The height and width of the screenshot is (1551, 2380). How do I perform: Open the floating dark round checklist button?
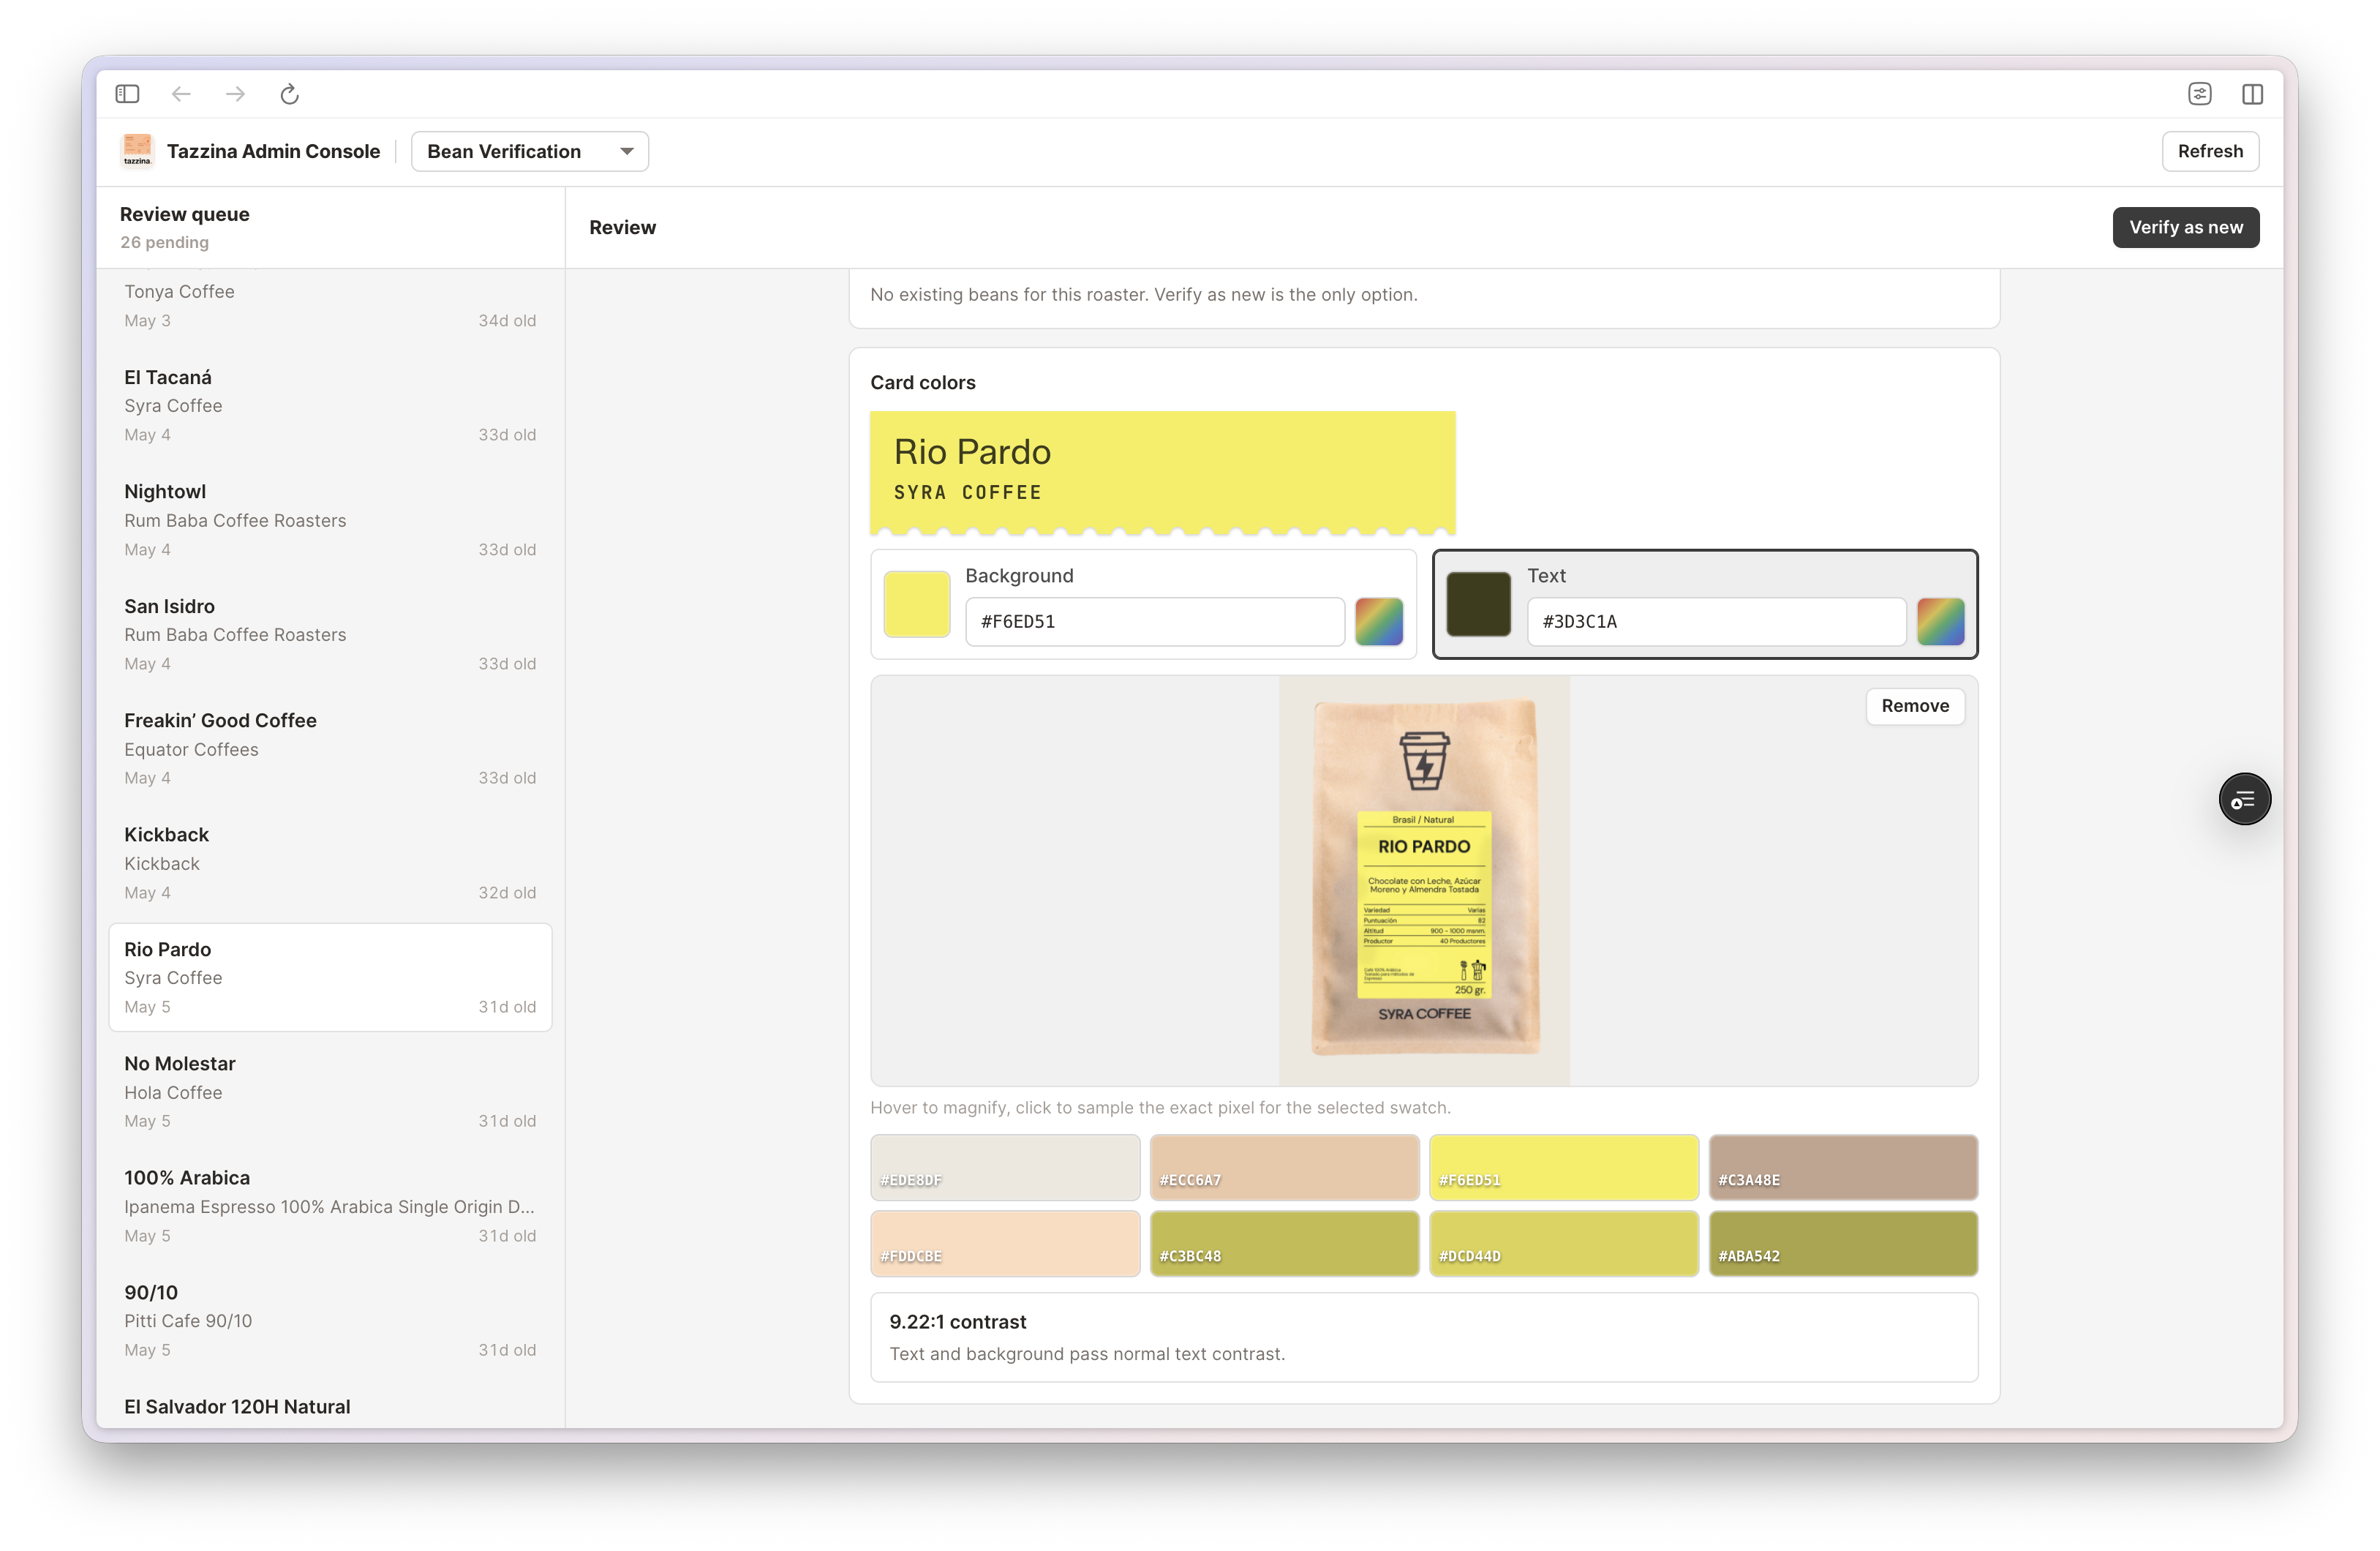pyautogui.click(x=2244, y=799)
